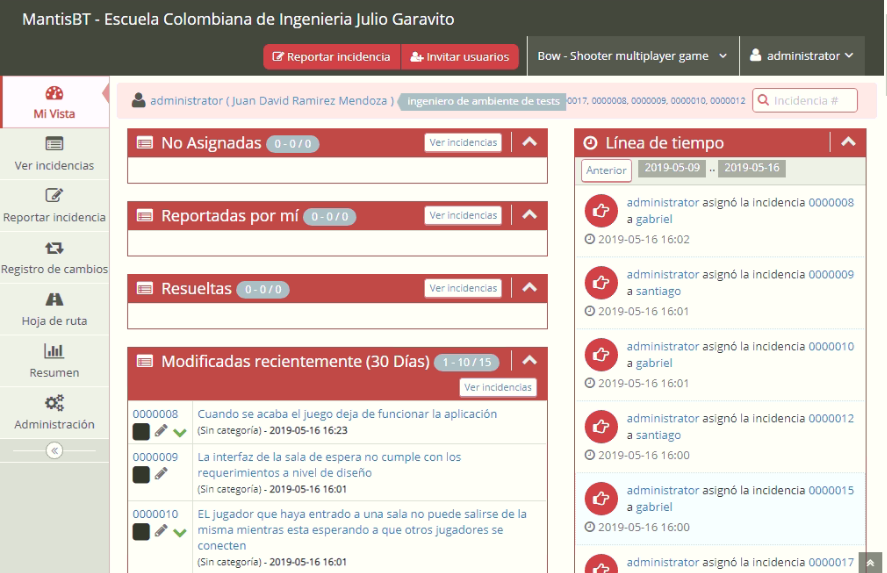Collapse the sidebar with double-chevron icon
887x573 pixels.
click(54, 451)
